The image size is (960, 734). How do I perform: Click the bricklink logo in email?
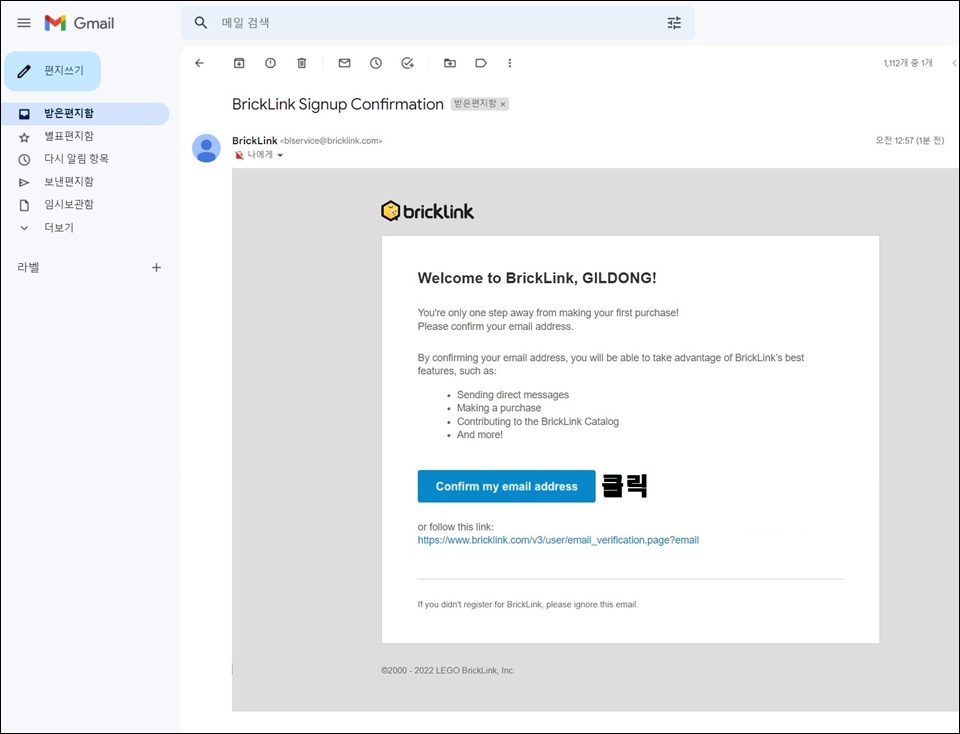[x=427, y=211]
